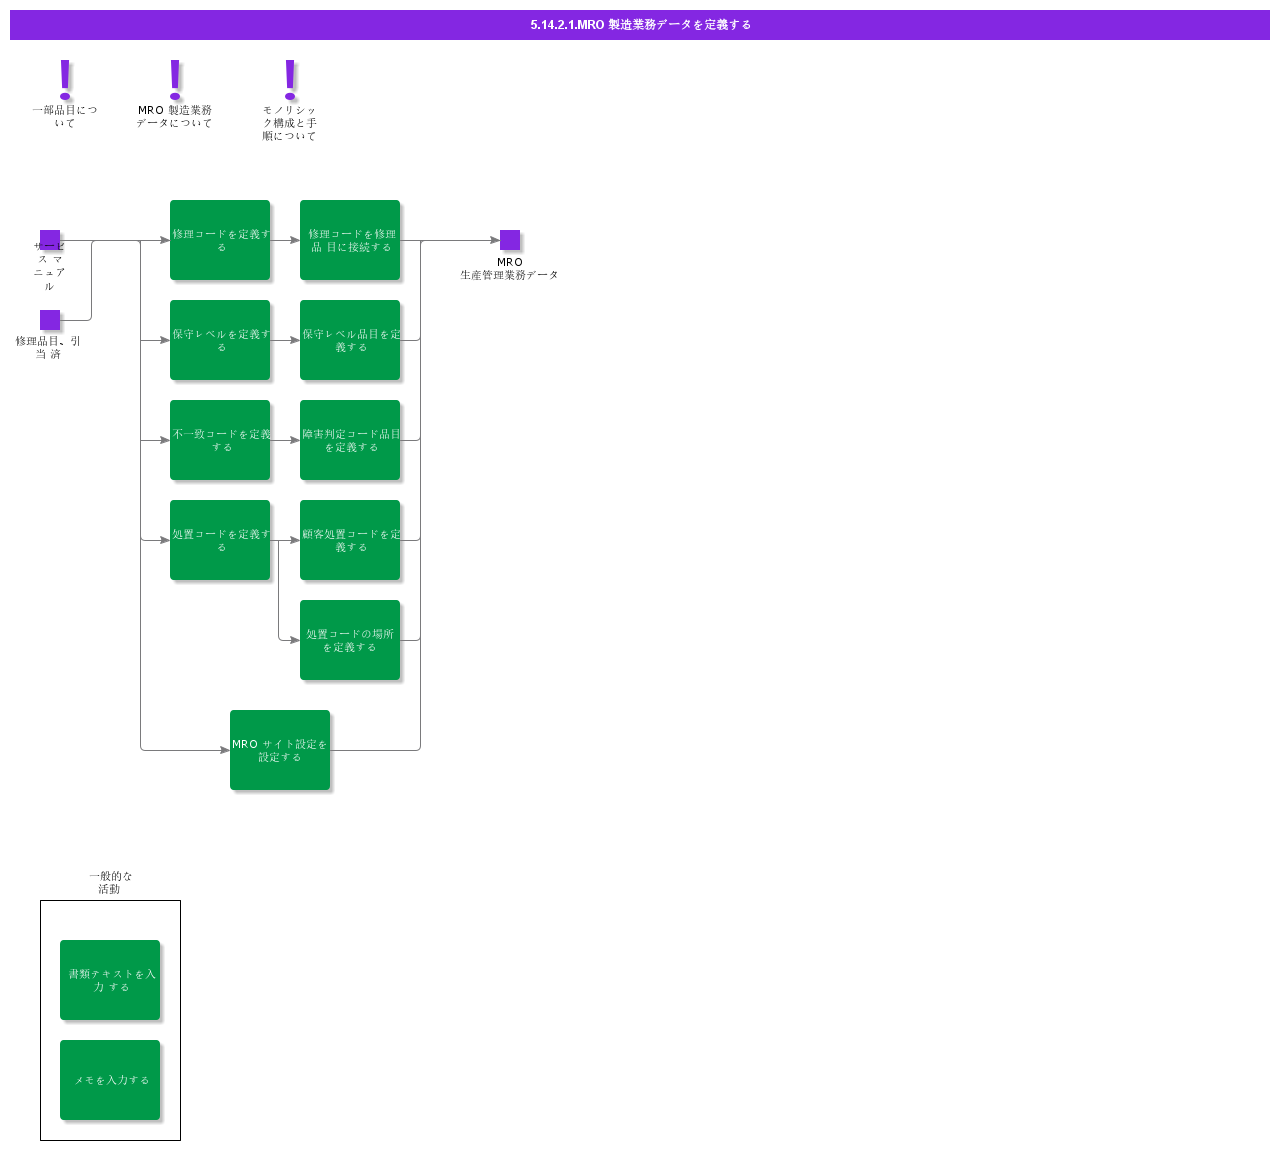Open the 不一致コードを定義する activity
Viewport: 1280px width, 1150px height.
click(220, 440)
